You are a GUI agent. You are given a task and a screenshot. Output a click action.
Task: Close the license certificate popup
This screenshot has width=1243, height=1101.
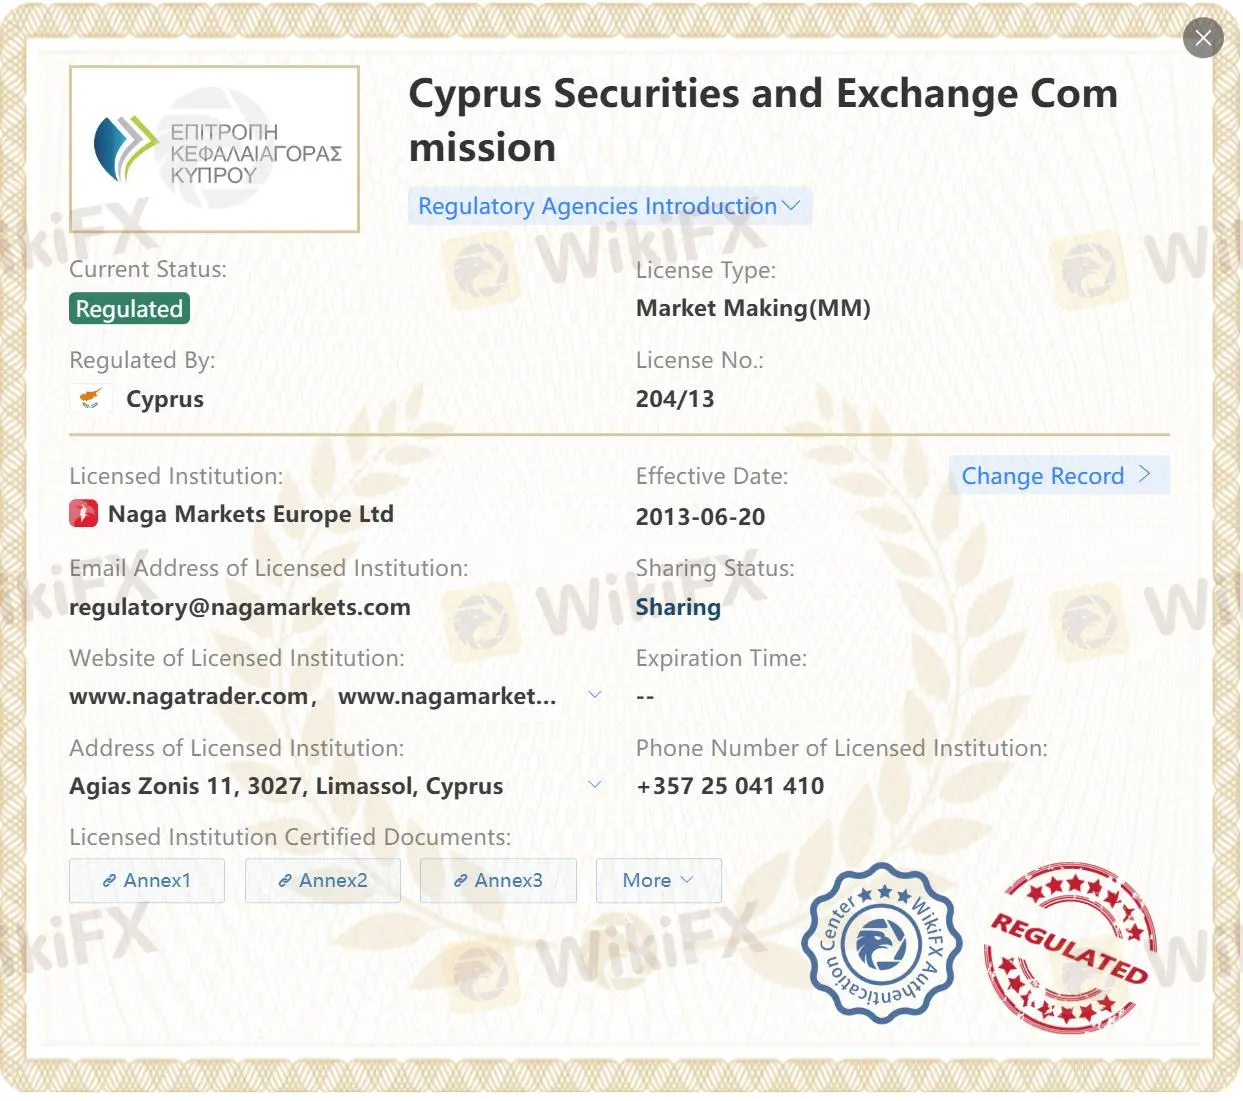point(1203,38)
